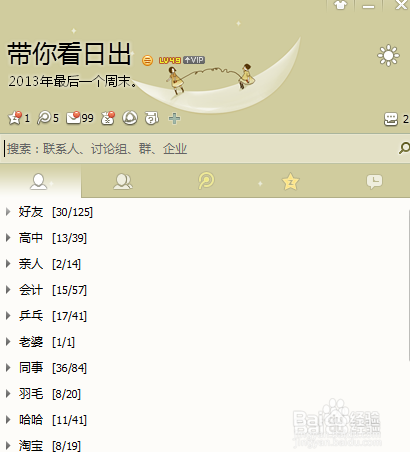Switch to the groups two-person tab
Screen dimensions: 410x452
[123, 182]
